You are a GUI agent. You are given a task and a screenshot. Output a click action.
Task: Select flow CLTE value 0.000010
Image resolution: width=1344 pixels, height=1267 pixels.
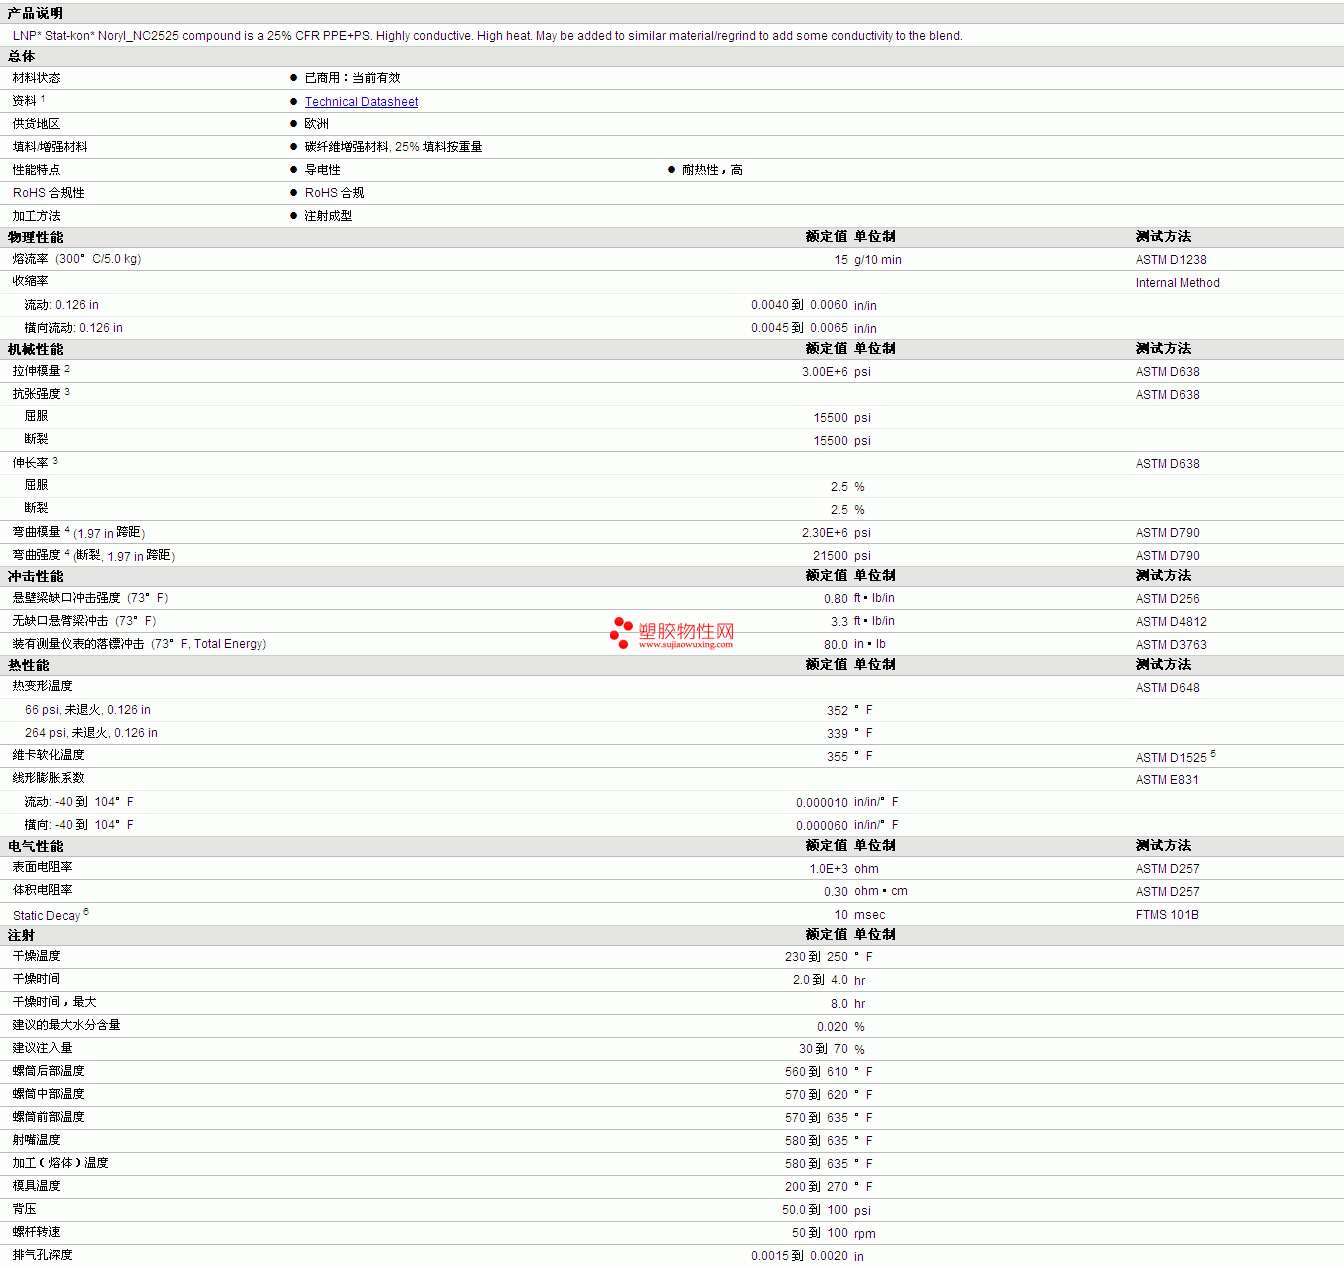coord(822,803)
